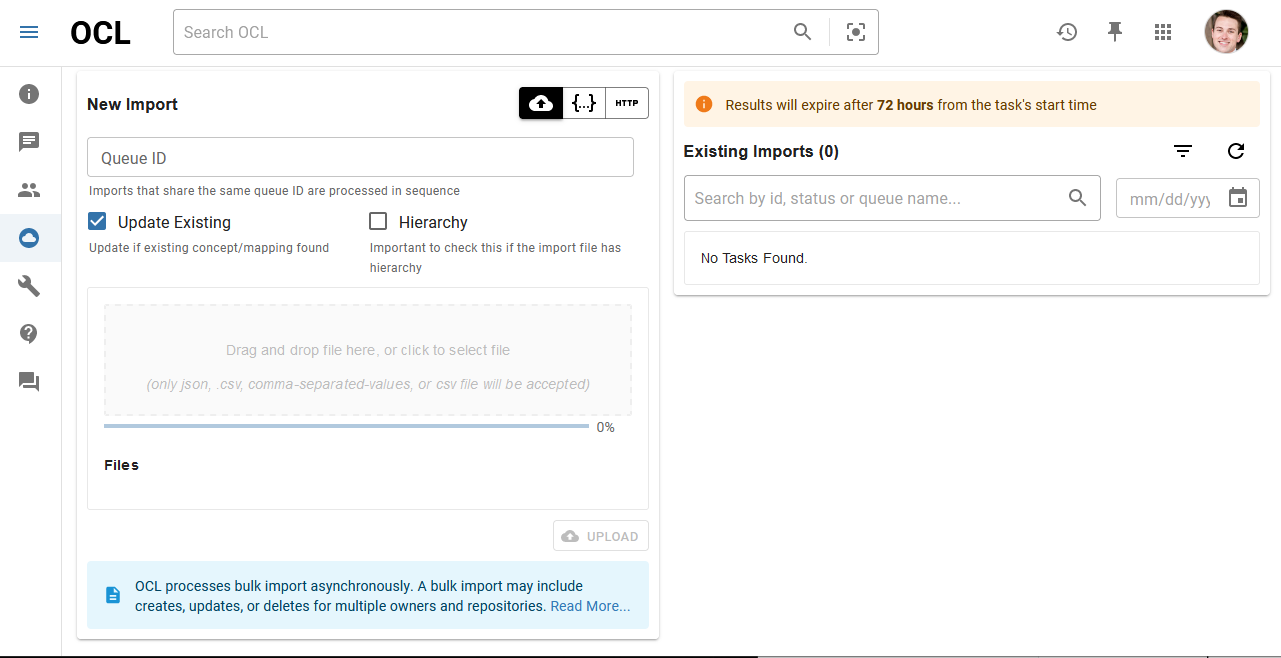The height and width of the screenshot is (658, 1281).
Task: Open the hamburger navigation menu
Action: (29, 32)
